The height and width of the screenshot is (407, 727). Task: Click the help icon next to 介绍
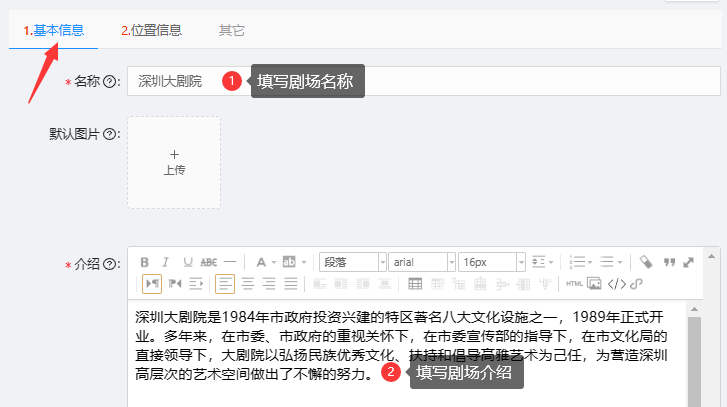pyautogui.click(x=109, y=264)
